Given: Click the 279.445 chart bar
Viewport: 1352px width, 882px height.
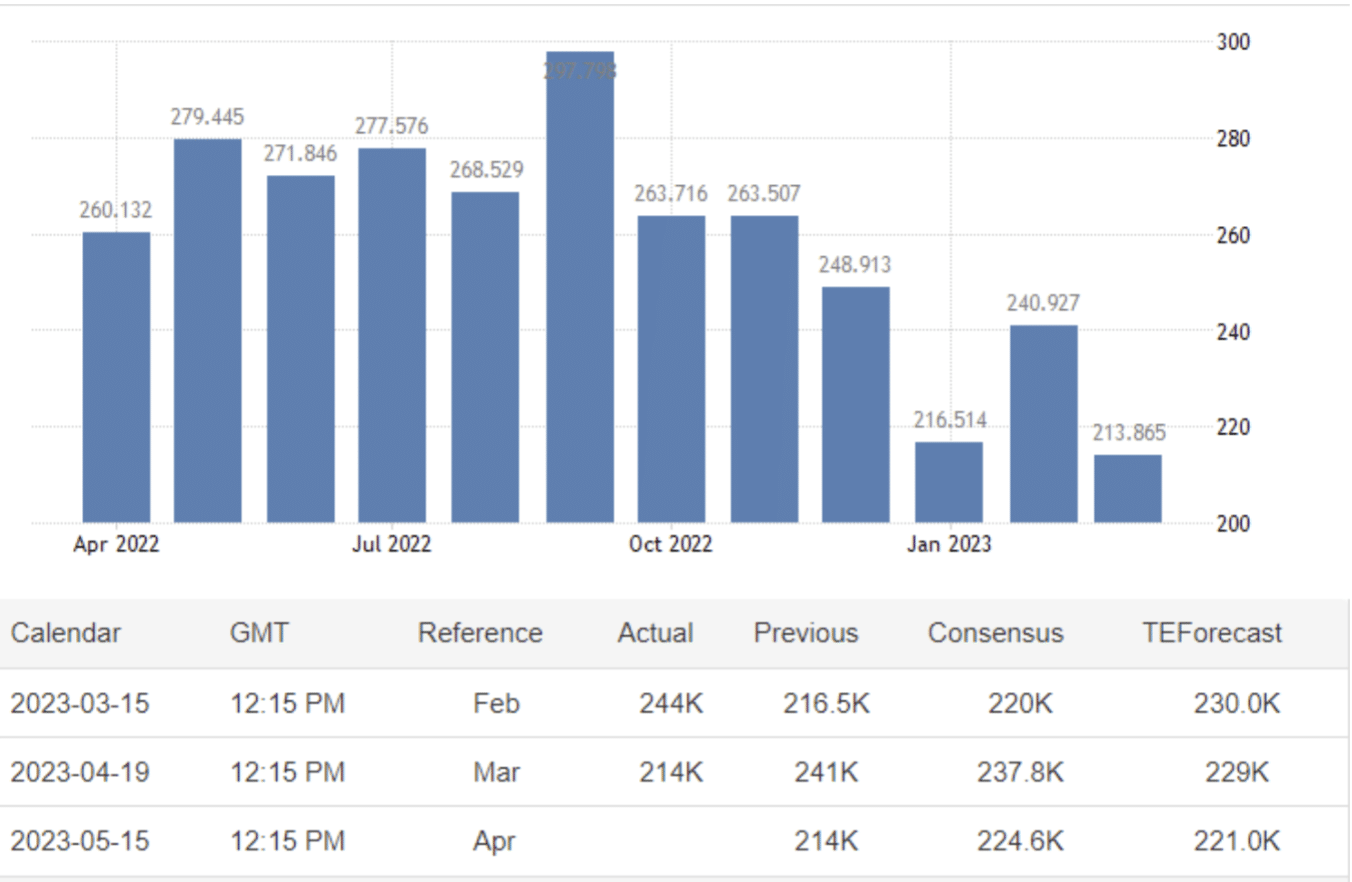Looking at the screenshot, I should [208, 330].
